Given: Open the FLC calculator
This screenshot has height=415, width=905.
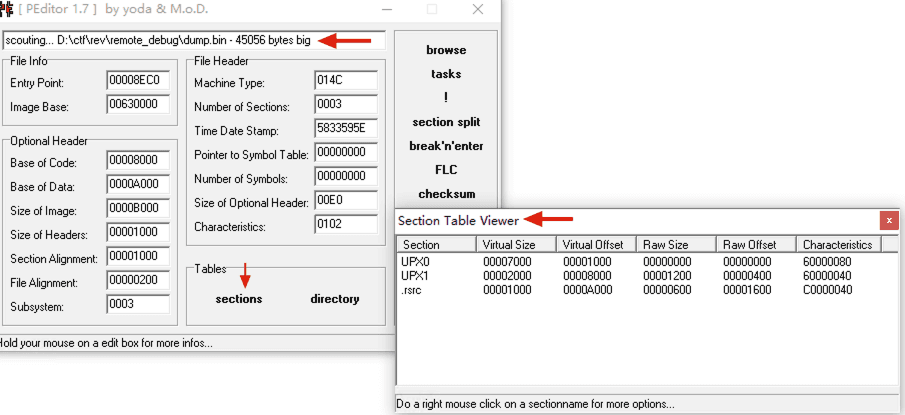Looking at the screenshot, I should (446, 170).
